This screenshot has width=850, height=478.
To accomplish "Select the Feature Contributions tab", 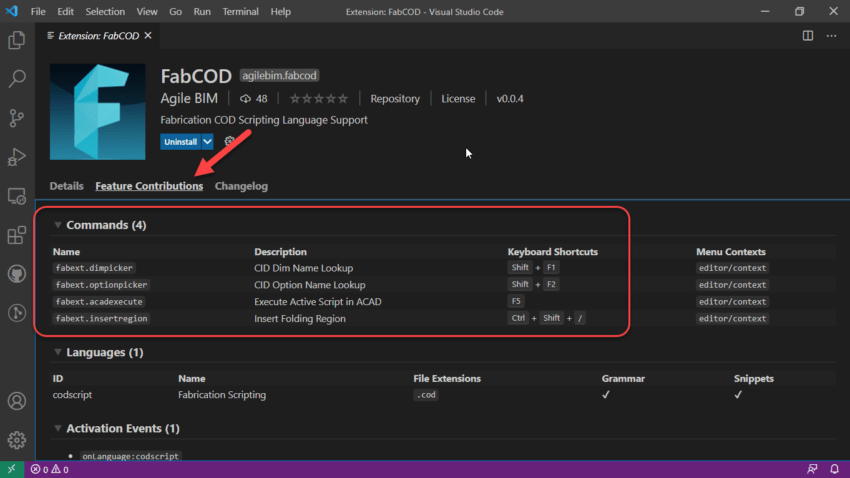I will point(149,186).
